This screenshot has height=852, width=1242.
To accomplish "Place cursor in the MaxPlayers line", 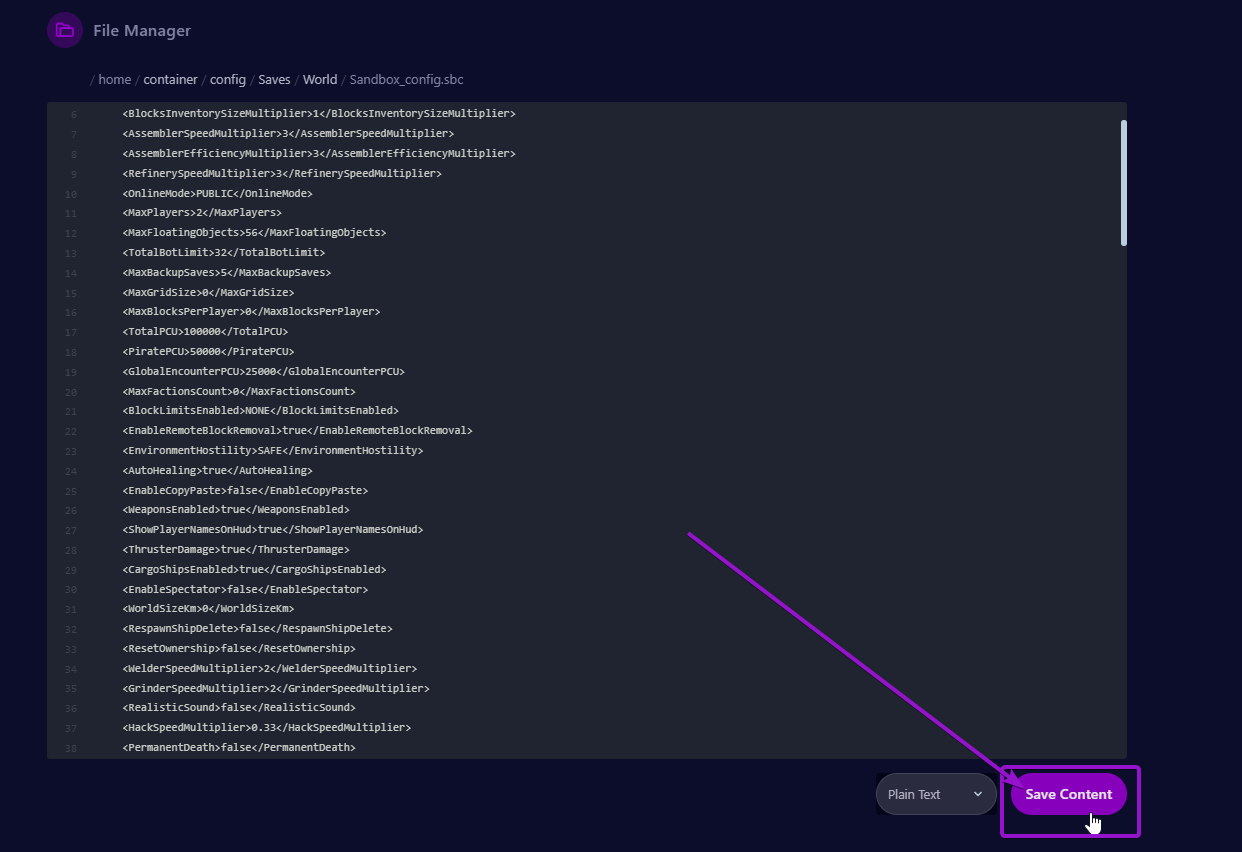I will (x=202, y=213).
